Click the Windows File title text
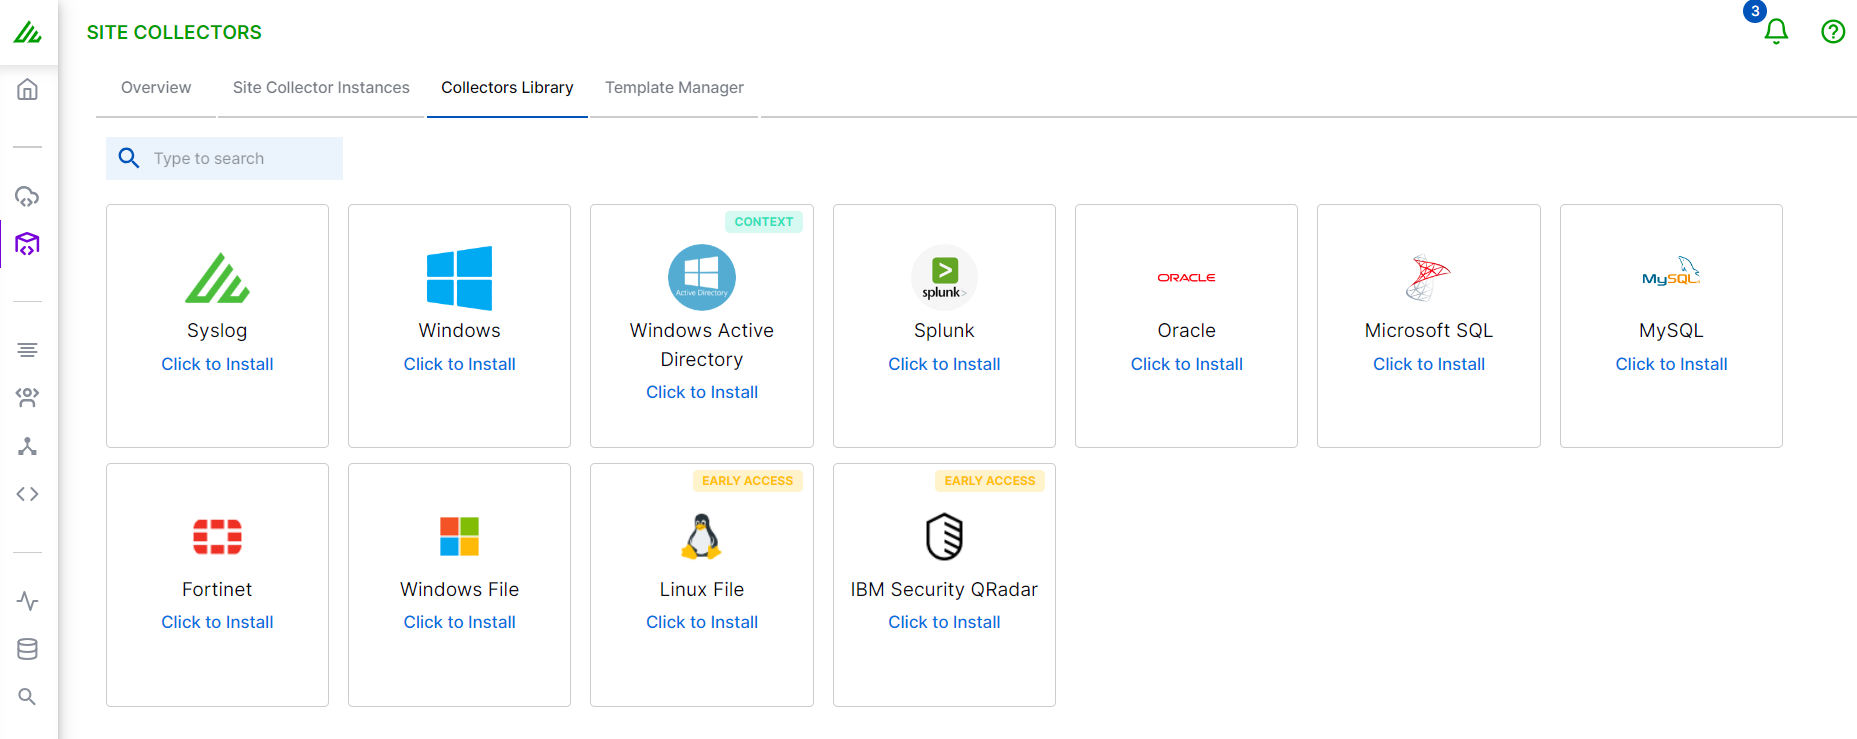 coord(459,589)
